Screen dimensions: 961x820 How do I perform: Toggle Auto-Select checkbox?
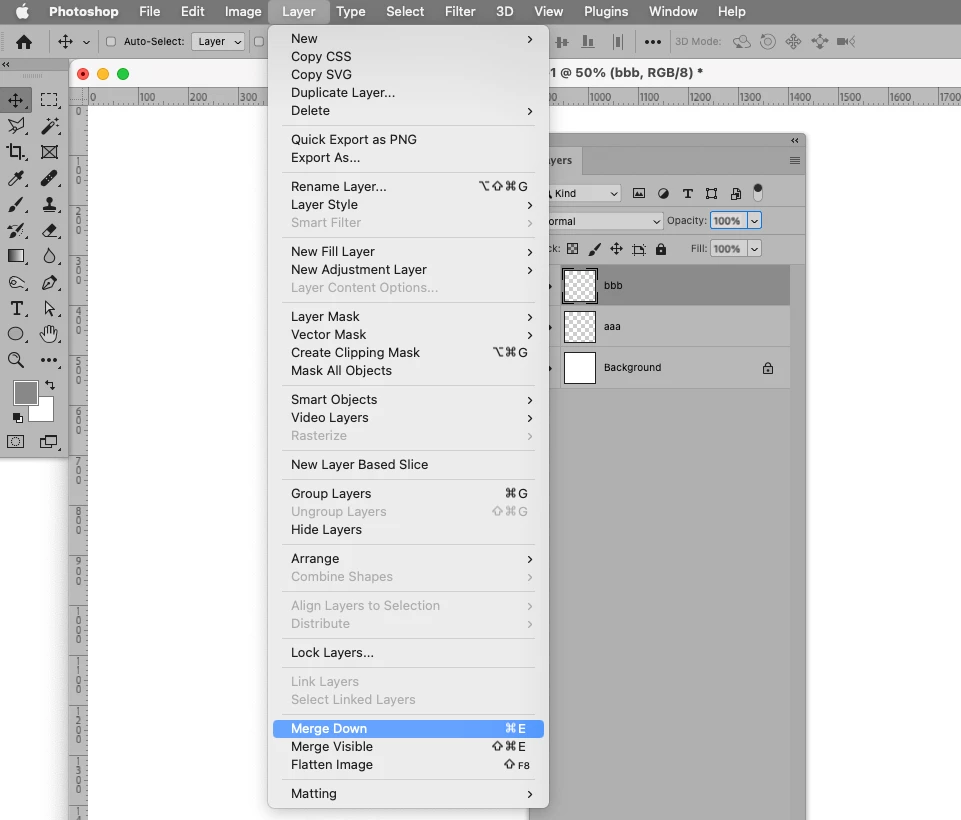[x=111, y=42]
